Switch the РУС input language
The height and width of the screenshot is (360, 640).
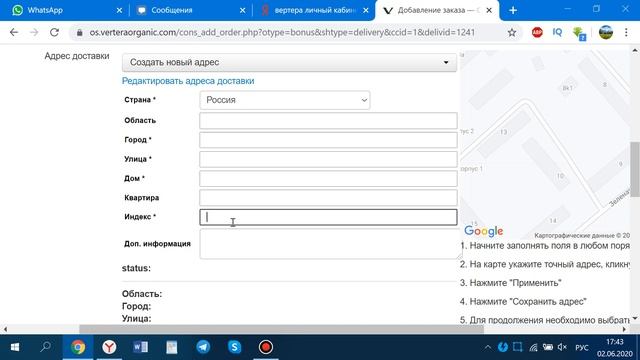pos(582,348)
